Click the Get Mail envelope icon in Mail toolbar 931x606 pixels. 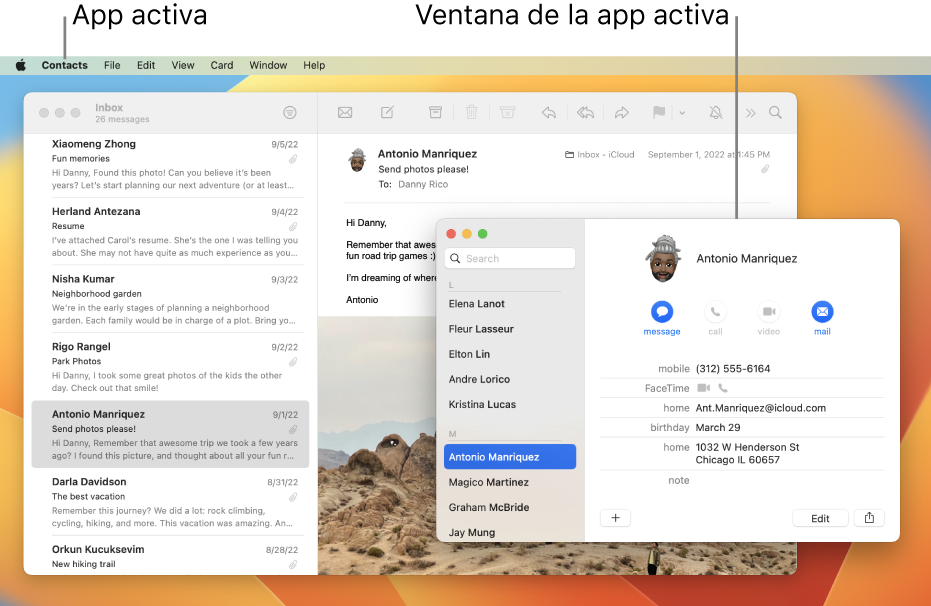pyautogui.click(x=345, y=112)
